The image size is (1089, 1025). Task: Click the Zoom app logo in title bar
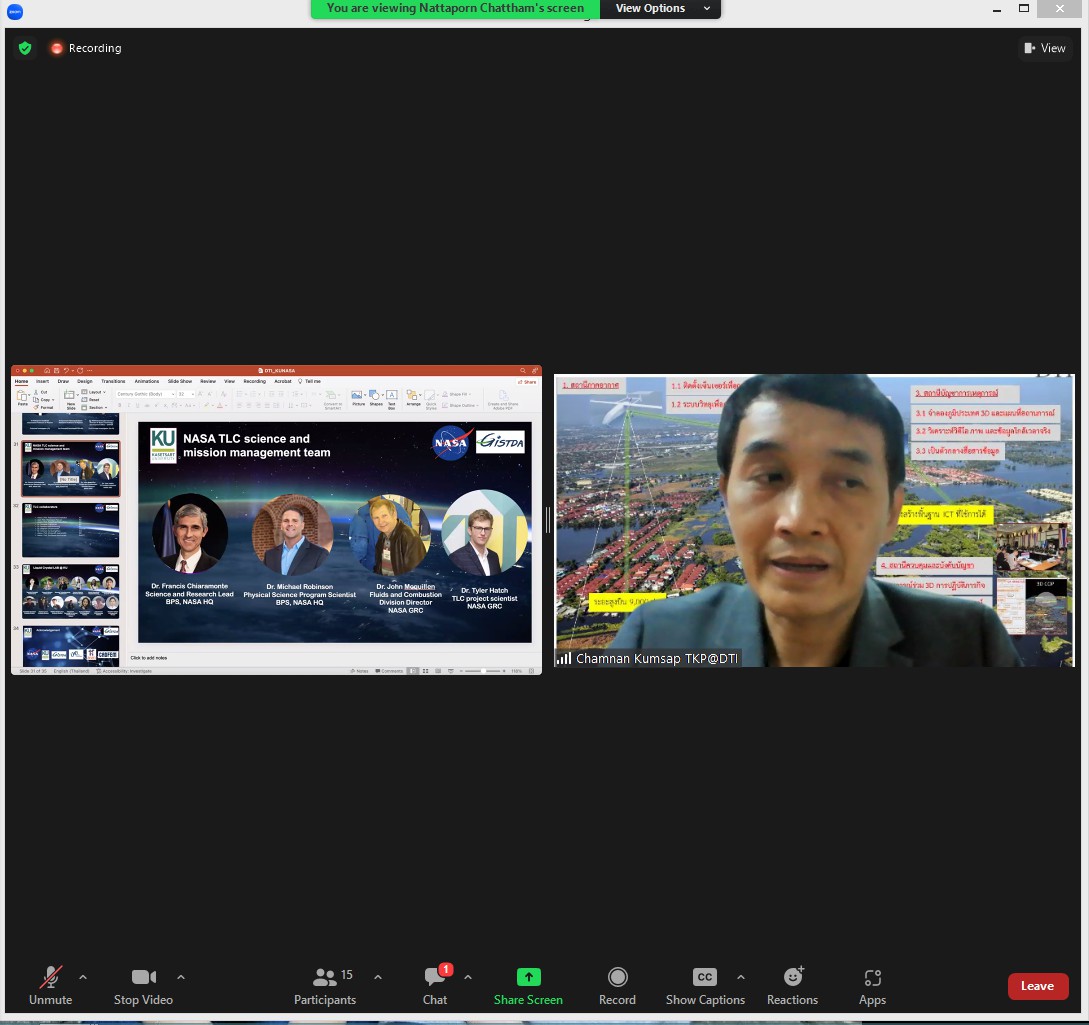pyautogui.click(x=15, y=11)
